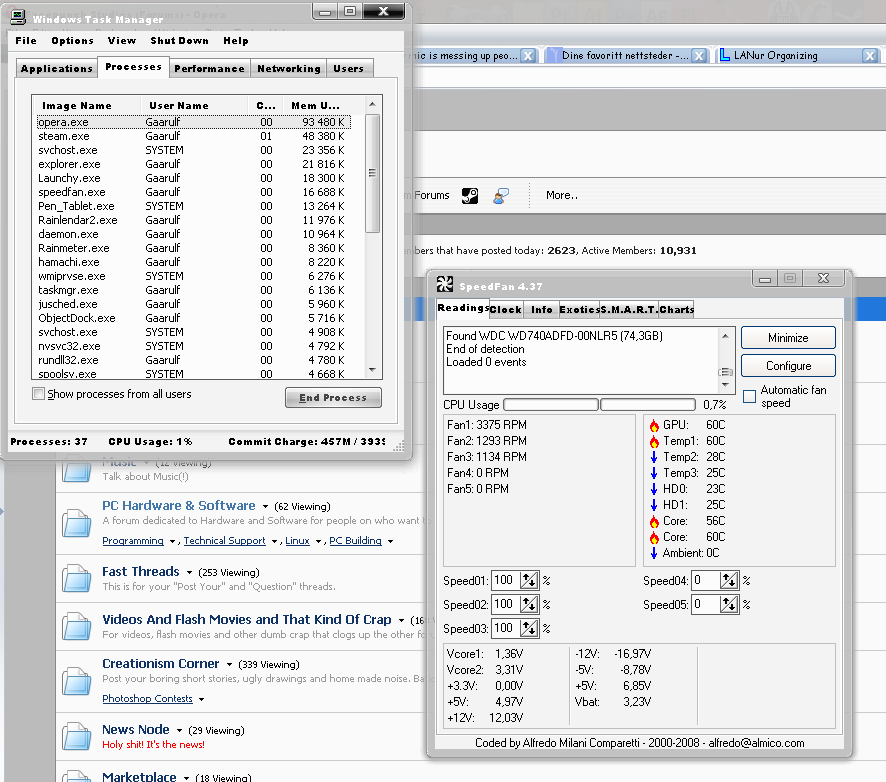
Task: Select steam.exe process row
Action: pyautogui.click(x=194, y=136)
